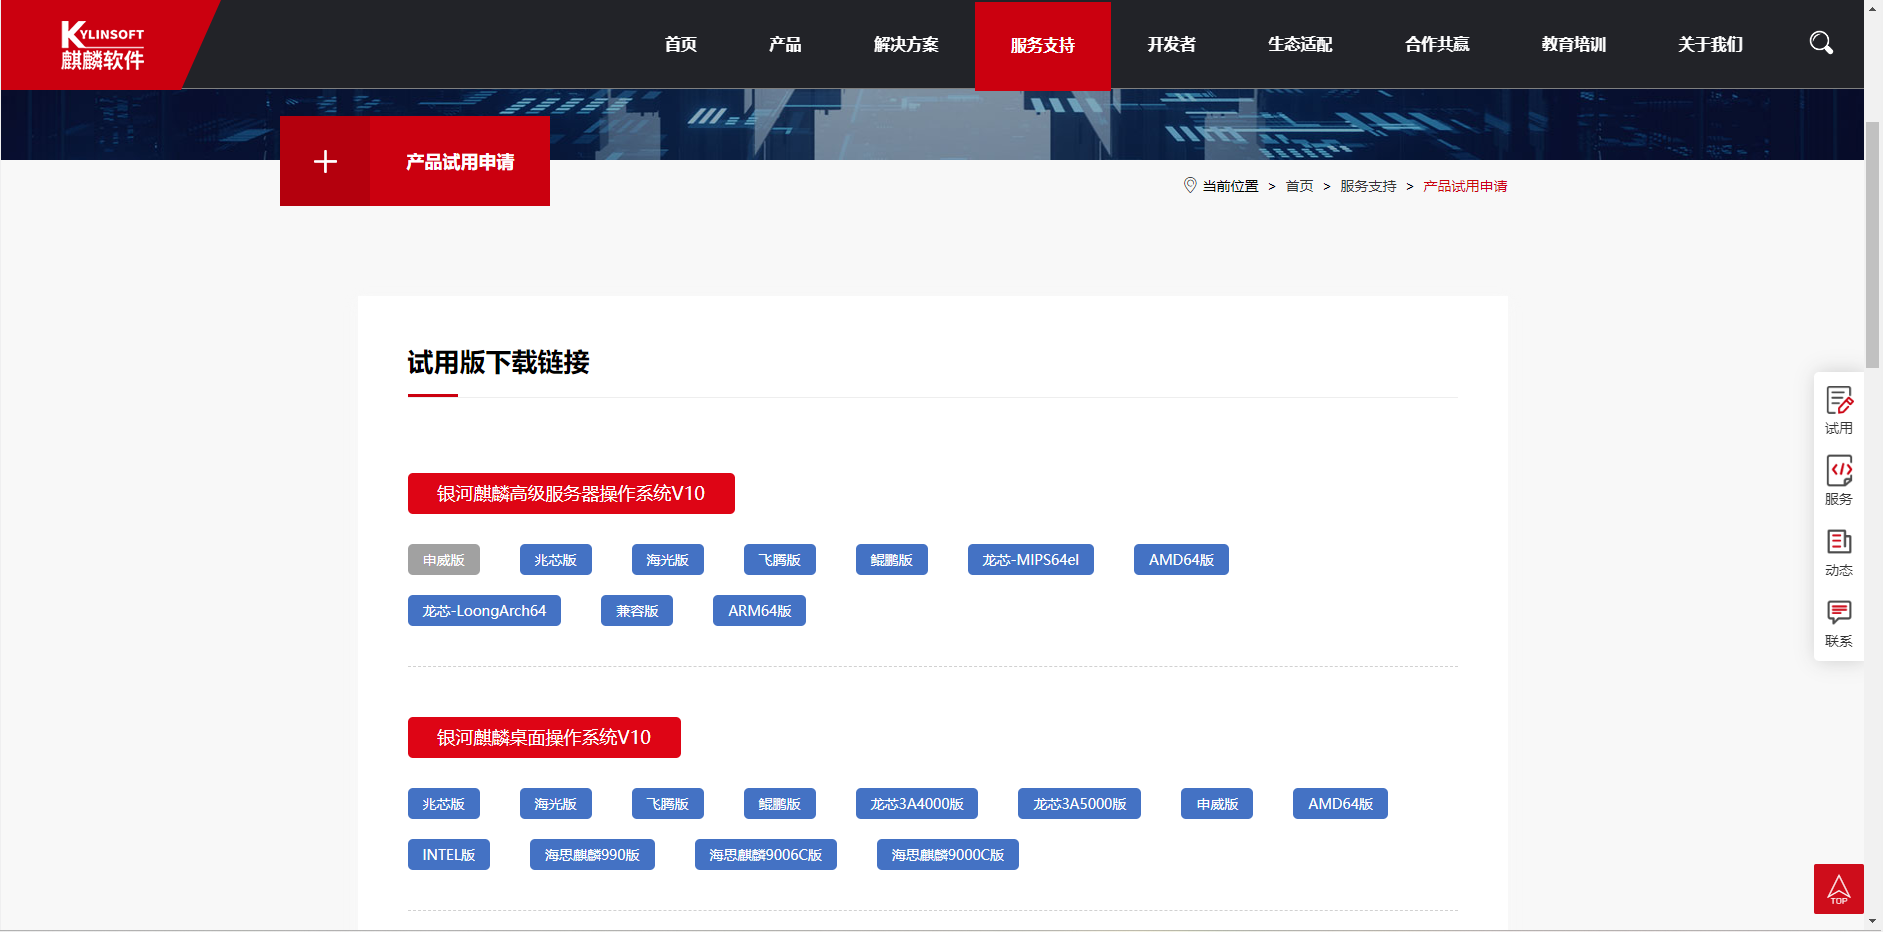Open the 教育培训 navigation menu
The image size is (1883, 932).
1574,44
